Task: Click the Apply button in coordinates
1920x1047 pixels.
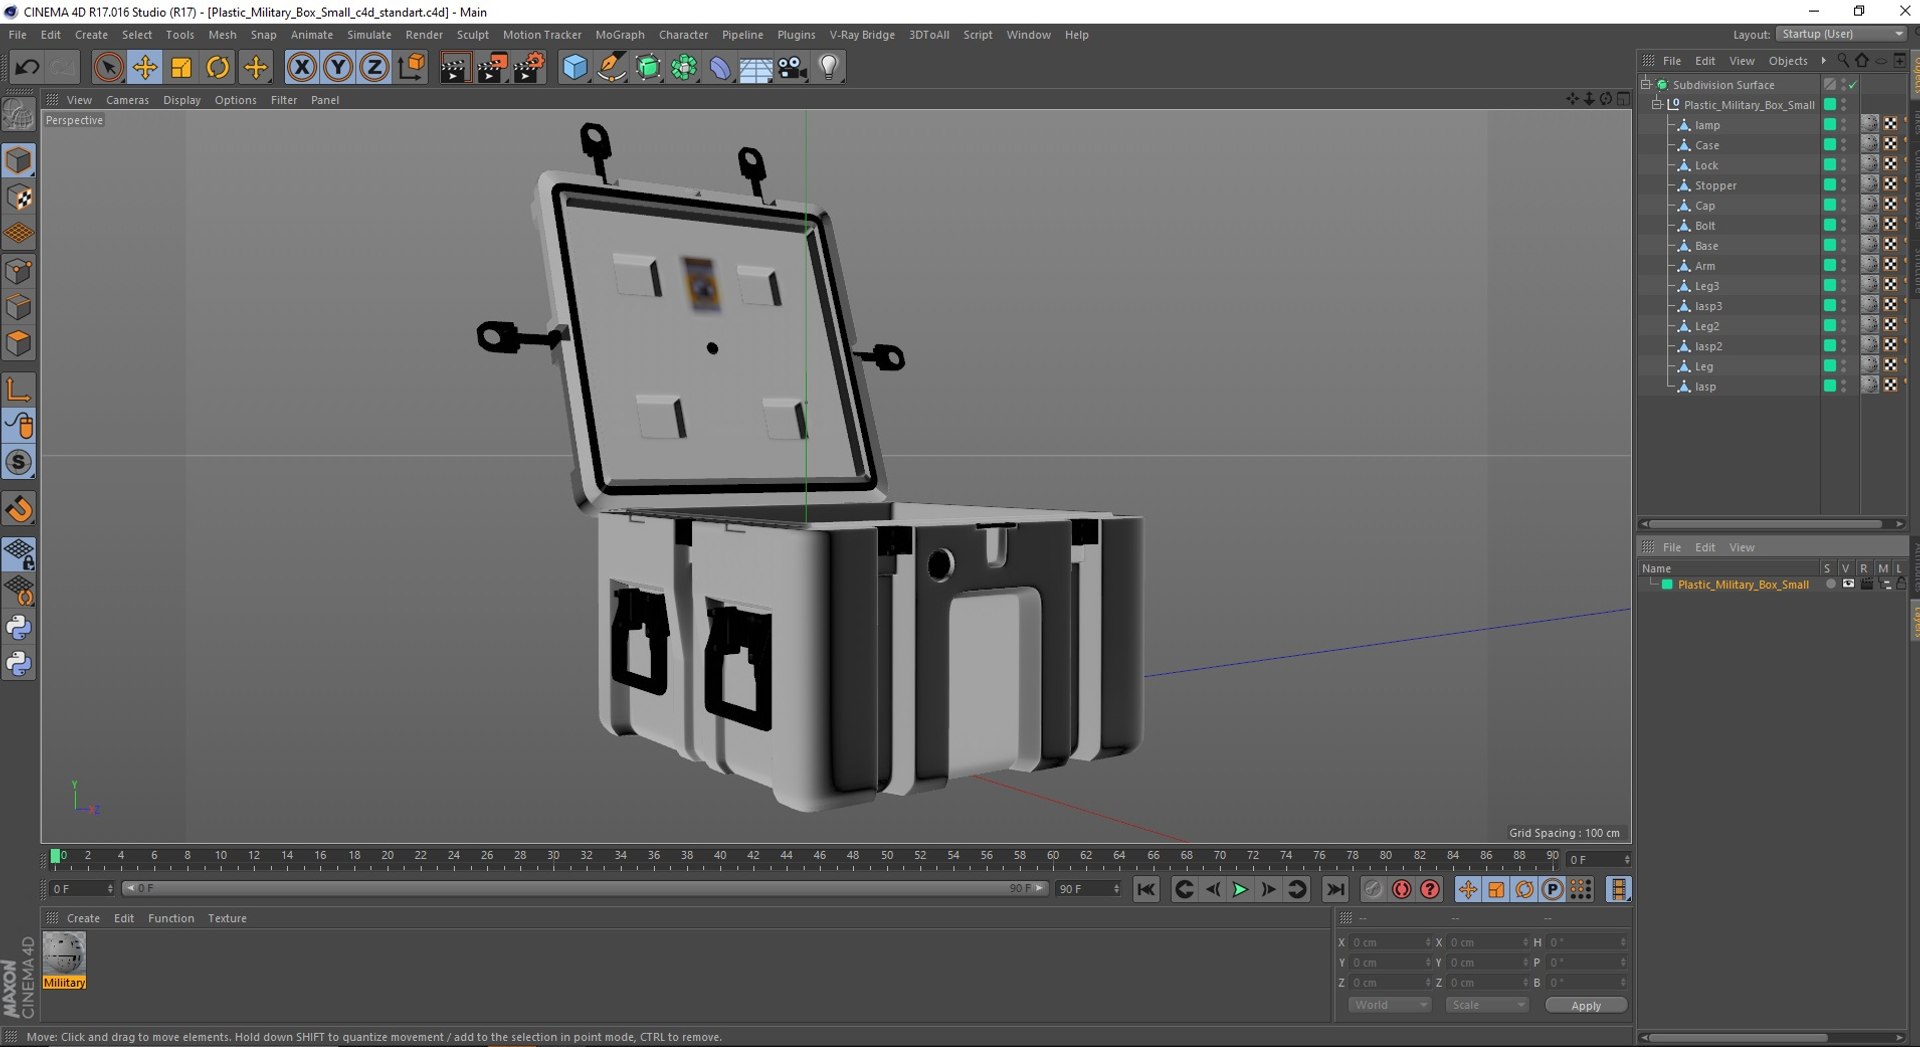Action: pos(1586,1005)
